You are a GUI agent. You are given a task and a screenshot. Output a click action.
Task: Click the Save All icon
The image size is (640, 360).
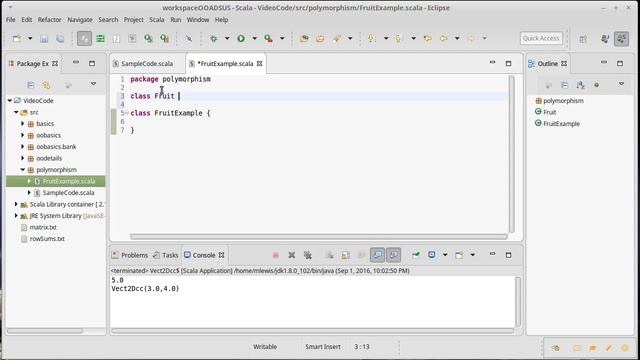[x=60, y=38]
